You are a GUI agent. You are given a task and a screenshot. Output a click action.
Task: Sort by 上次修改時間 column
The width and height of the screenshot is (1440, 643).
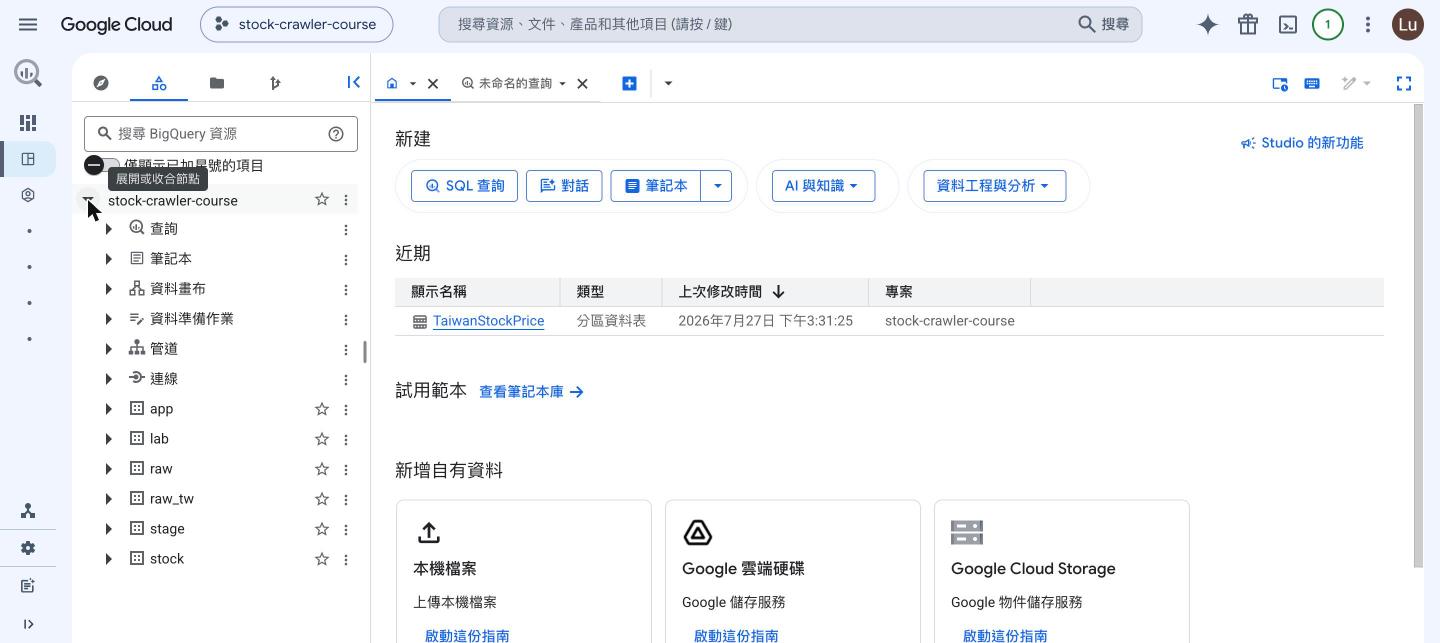click(731, 291)
